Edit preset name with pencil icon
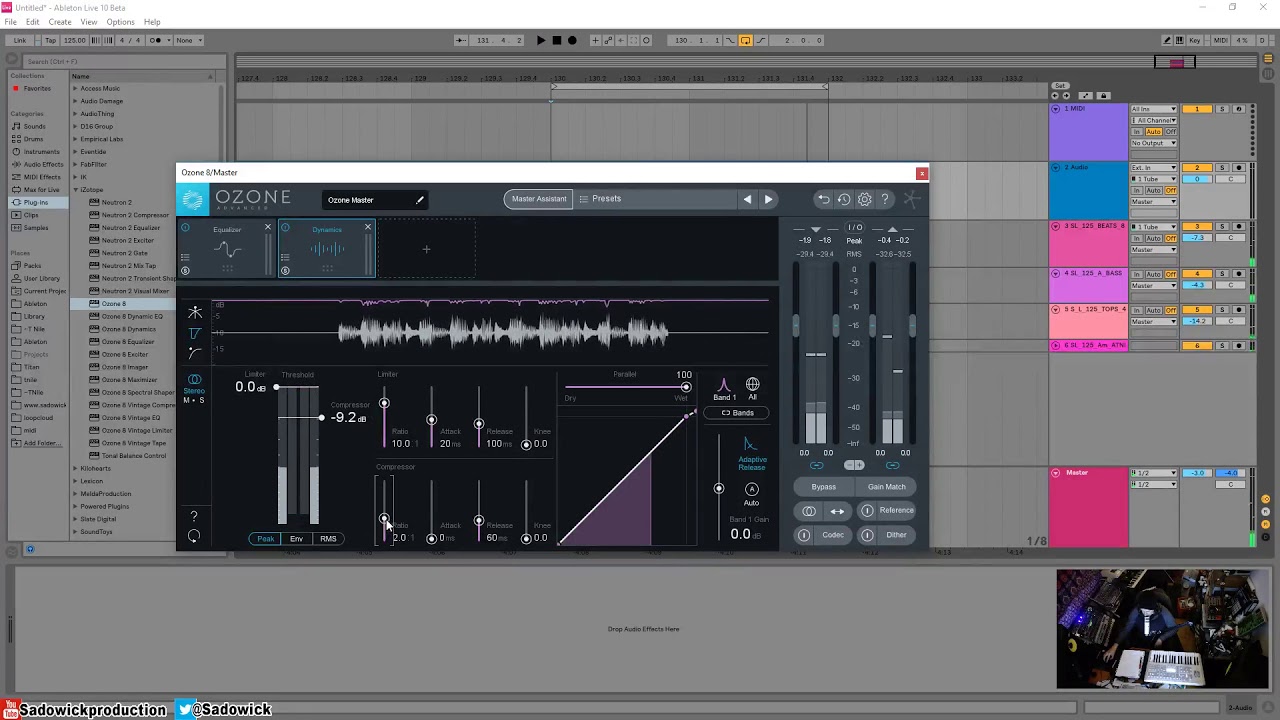Image resolution: width=1280 pixels, height=720 pixels. (420, 200)
